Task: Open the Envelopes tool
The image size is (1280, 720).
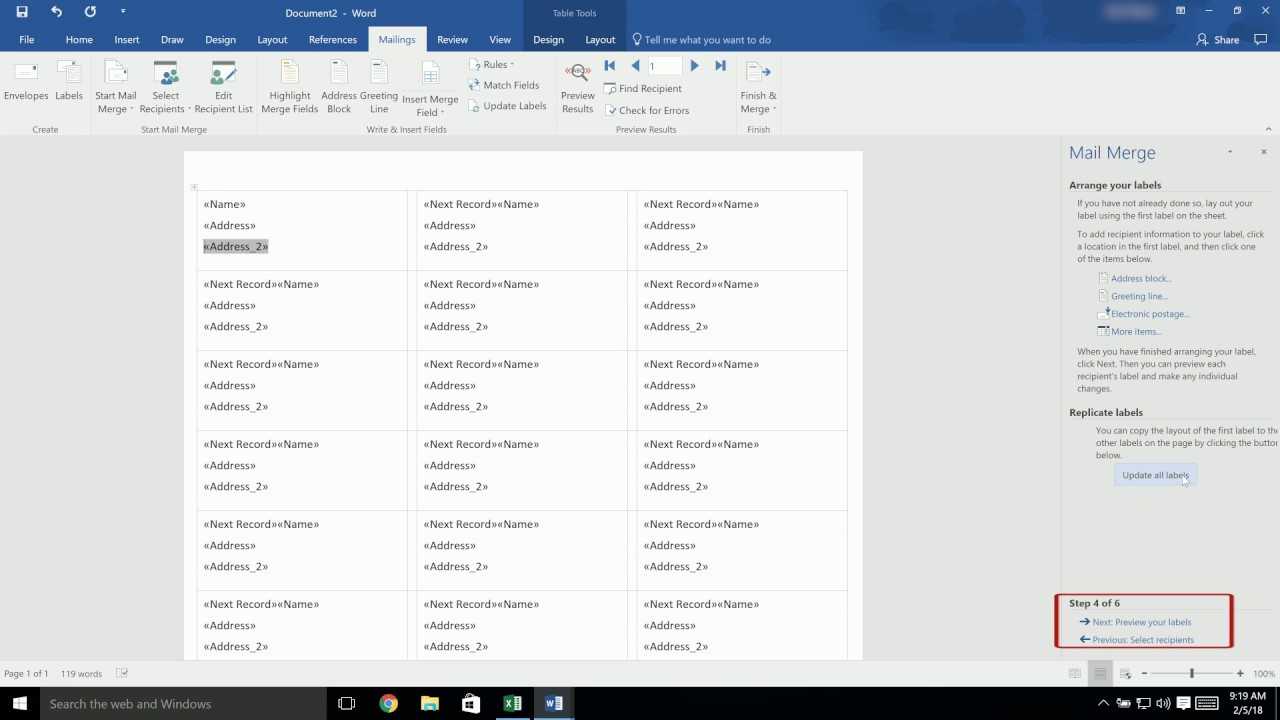Action: (25, 85)
